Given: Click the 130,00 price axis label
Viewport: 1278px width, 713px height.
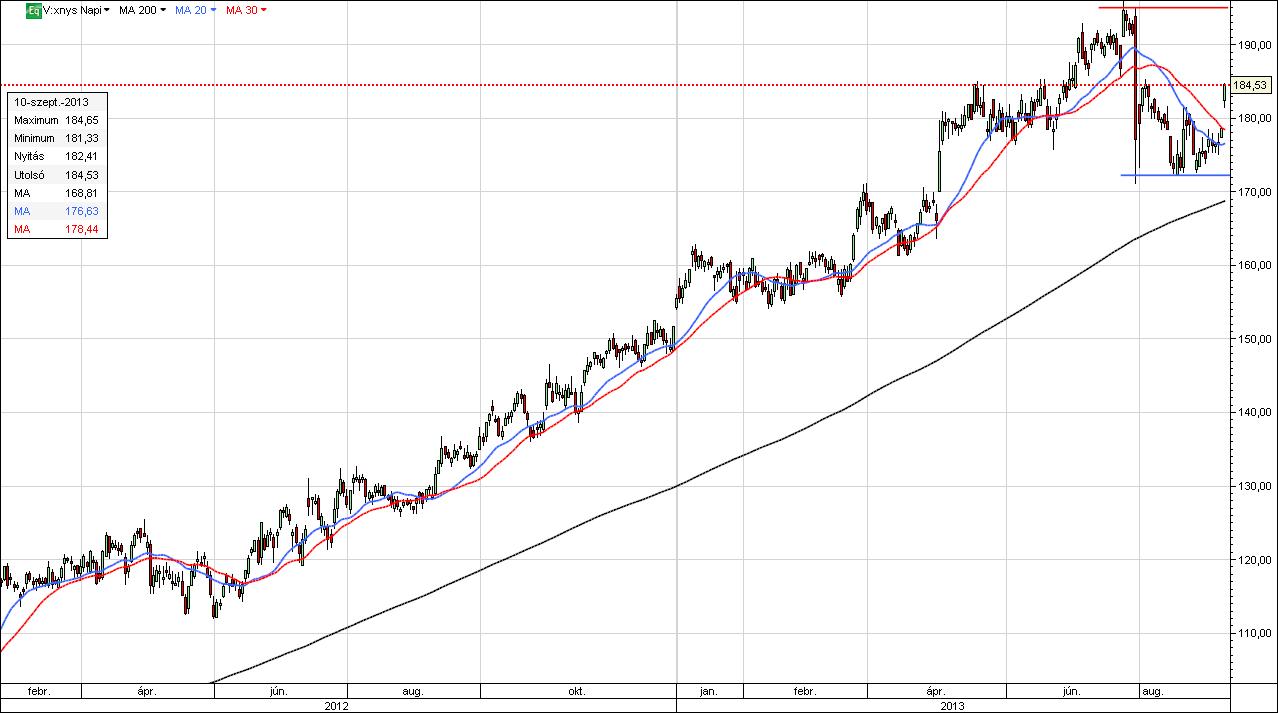Looking at the screenshot, I should [x=1254, y=486].
